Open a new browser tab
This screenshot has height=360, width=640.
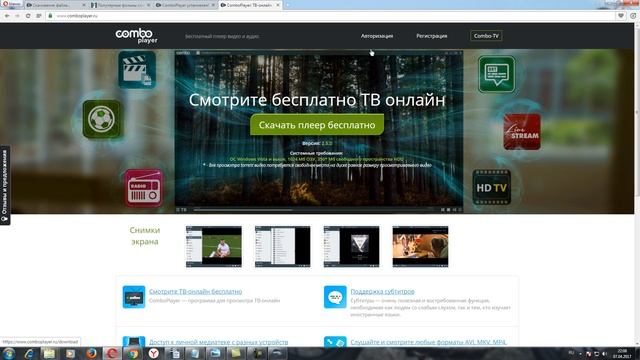(288, 5)
